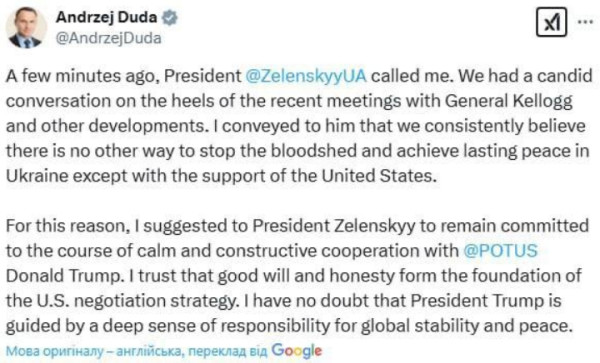Open the three-dot more options menu
The image size is (600, 363).
point(585,22)
